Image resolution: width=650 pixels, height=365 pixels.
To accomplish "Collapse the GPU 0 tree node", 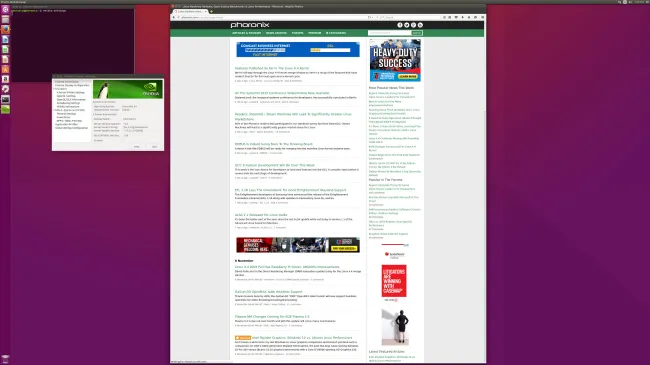I will [x=54, y=110].
